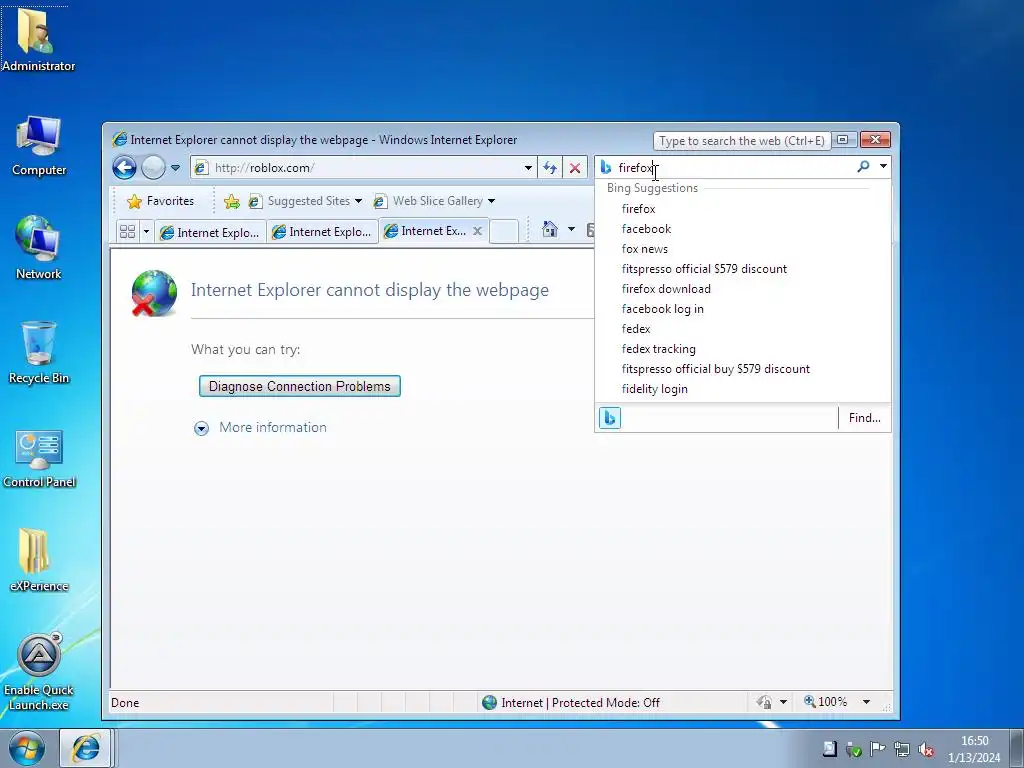Image resolution: width=1024 pixels, height=768 pixels.
Task: Click the Bing provider icon below suggestions
Action: [x=609, y=417]
